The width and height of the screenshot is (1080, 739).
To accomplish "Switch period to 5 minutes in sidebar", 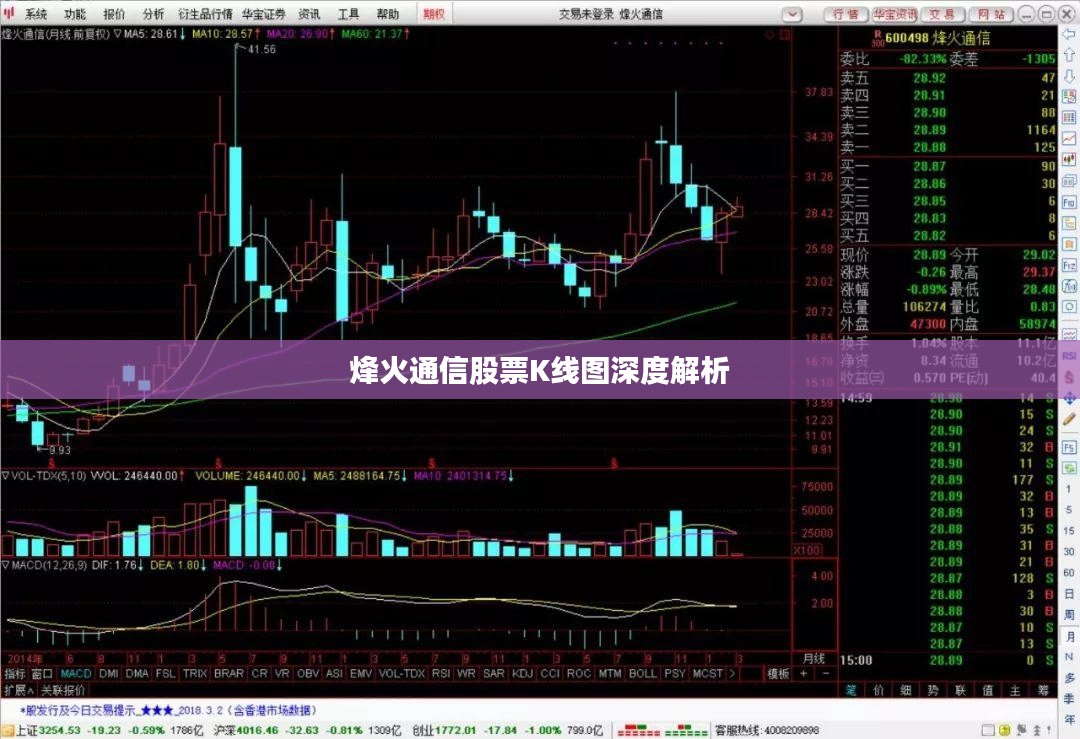I will point(1069,510).
